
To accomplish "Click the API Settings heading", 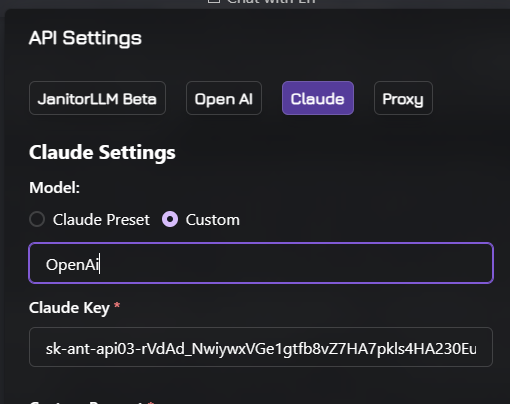I will tap(85, 38).
